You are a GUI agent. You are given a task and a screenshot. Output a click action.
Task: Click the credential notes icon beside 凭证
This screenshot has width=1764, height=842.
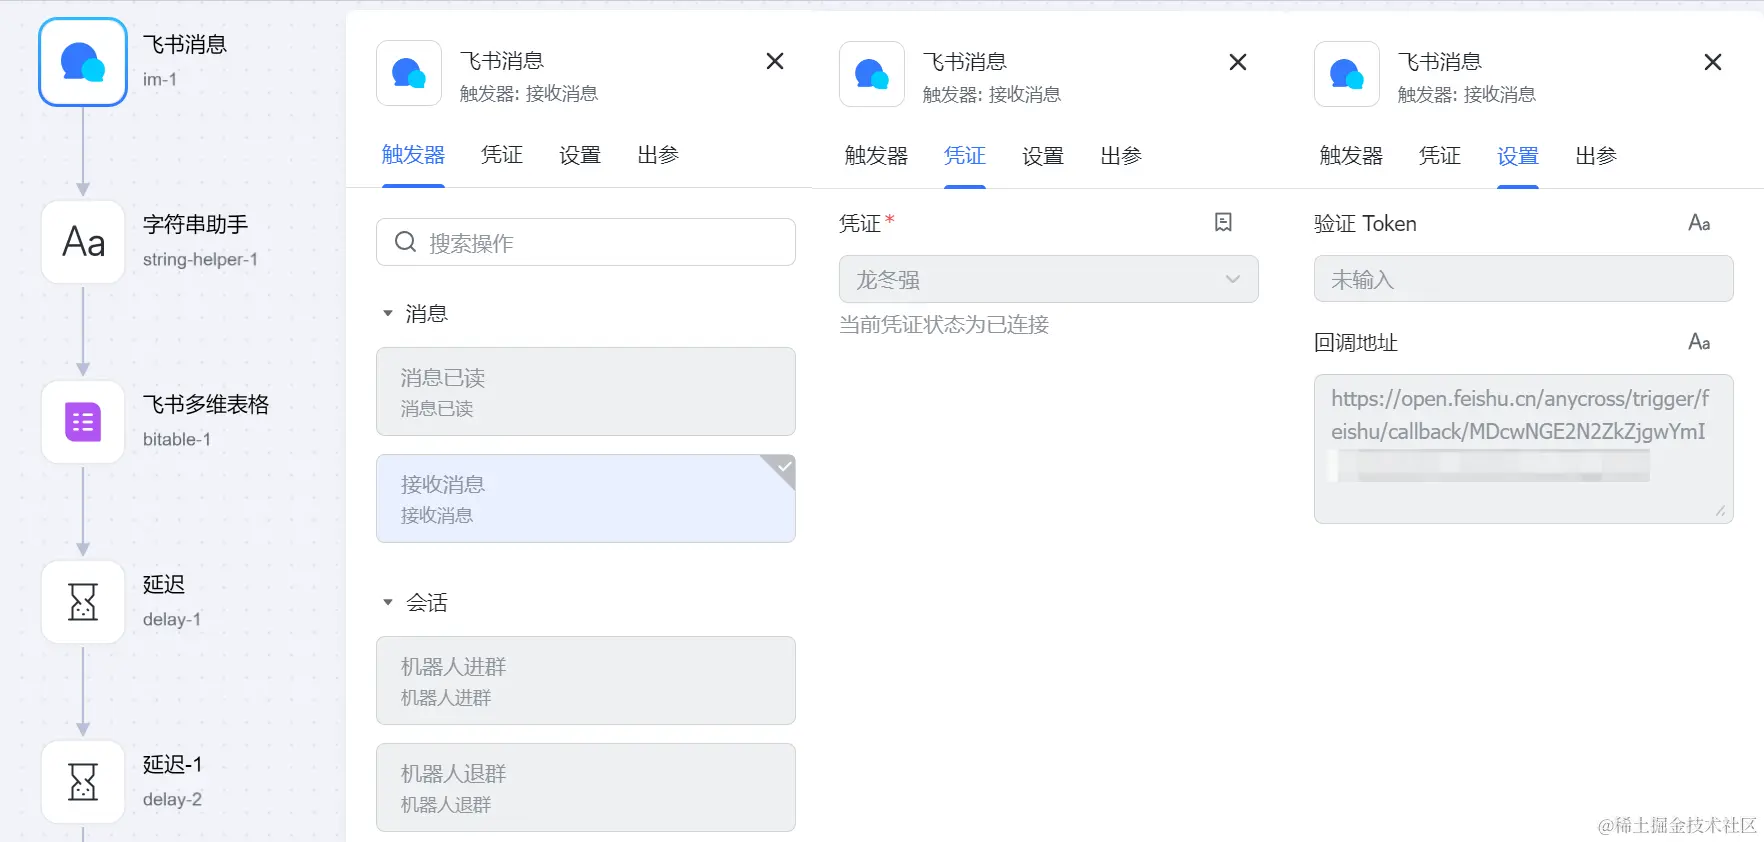(1223, 222)
